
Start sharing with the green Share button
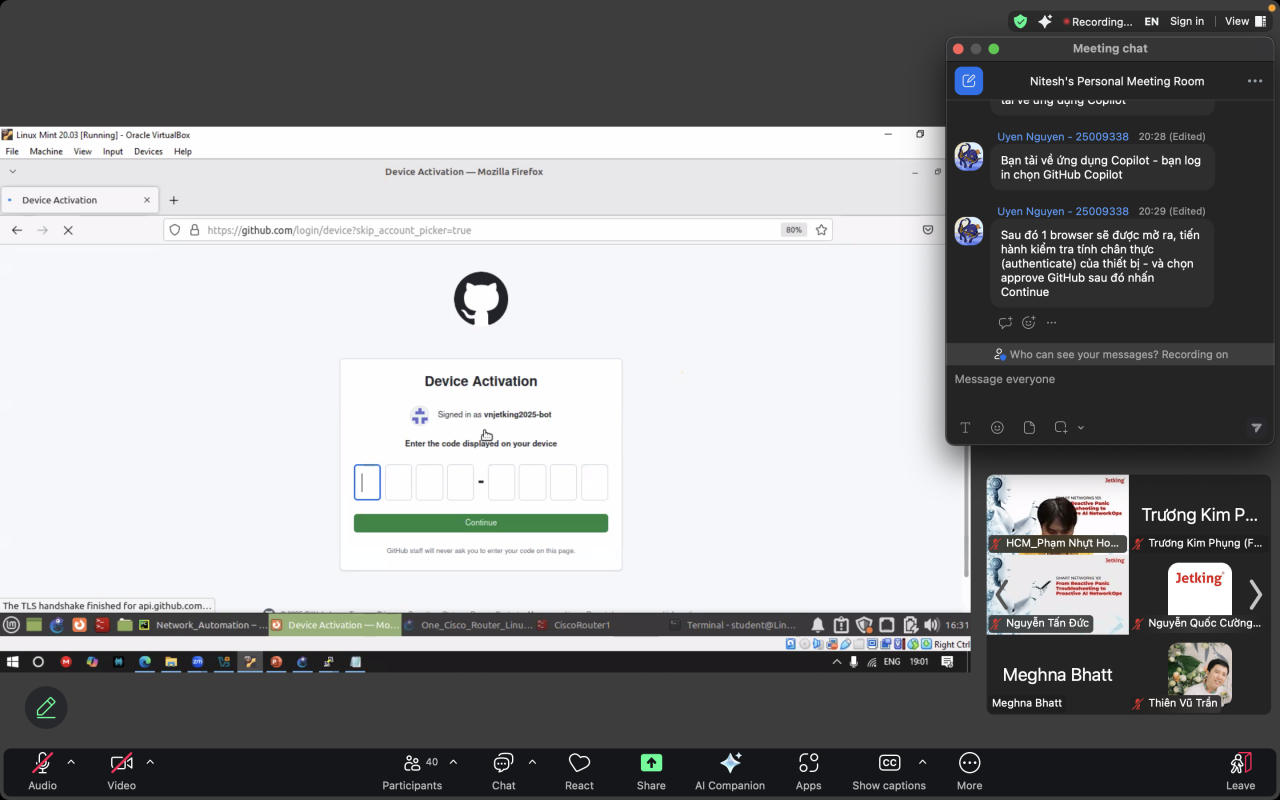pos(651,771)
